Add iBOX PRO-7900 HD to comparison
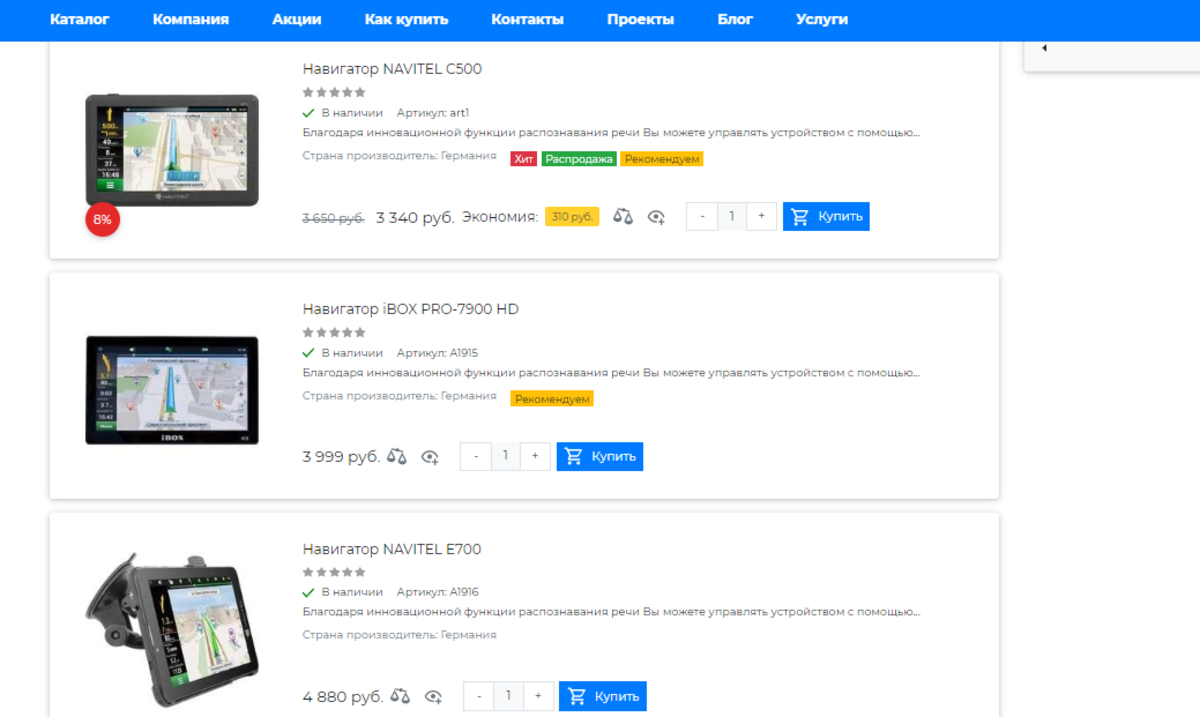The image size is (1200, 717). 397,456
